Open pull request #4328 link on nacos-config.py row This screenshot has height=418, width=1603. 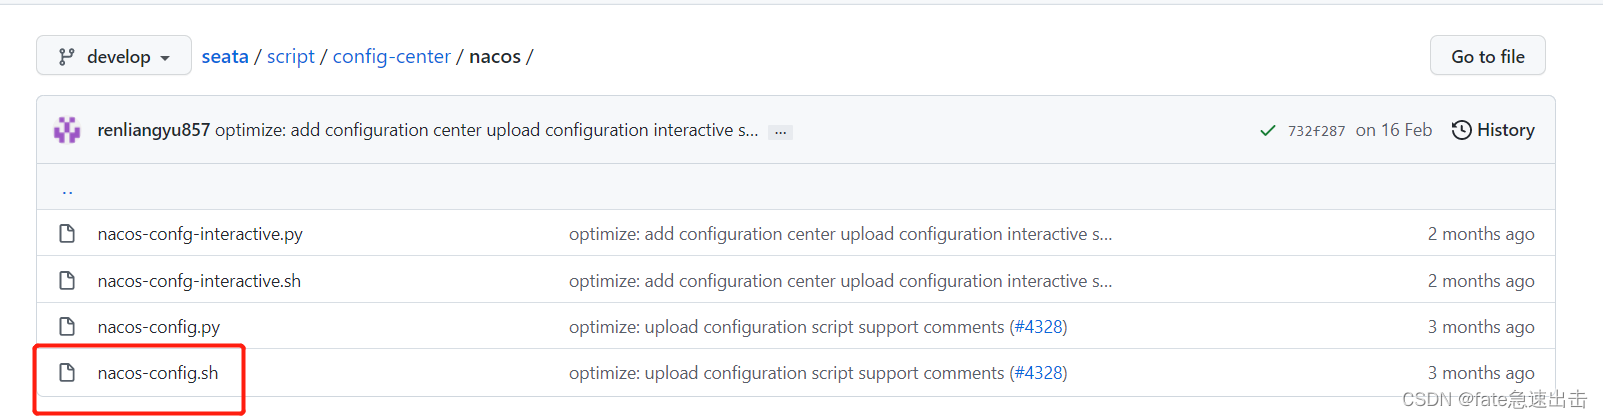coord(1040,327)
